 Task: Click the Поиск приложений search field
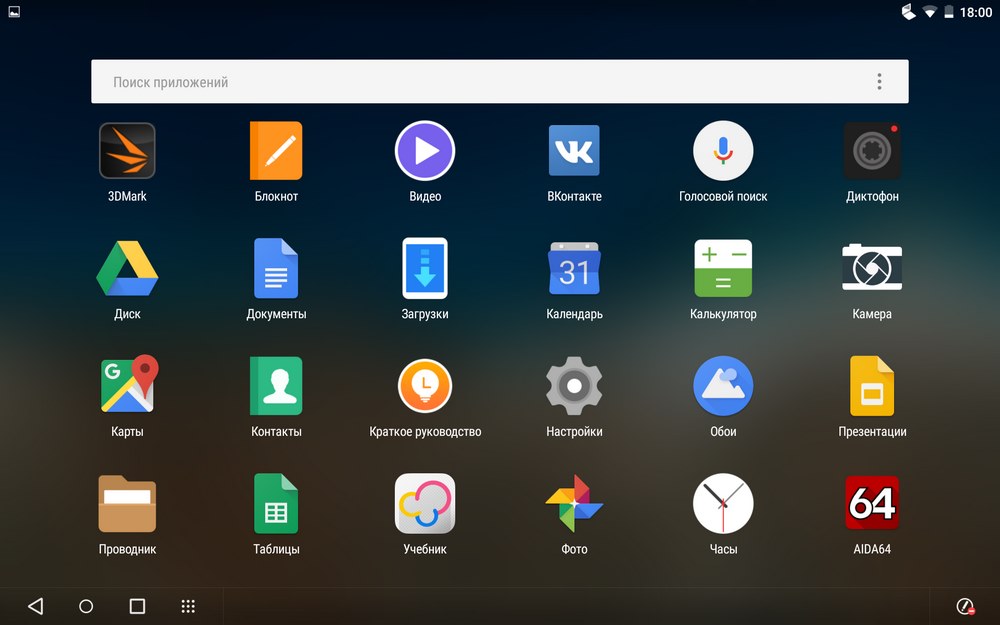[499, 82]
